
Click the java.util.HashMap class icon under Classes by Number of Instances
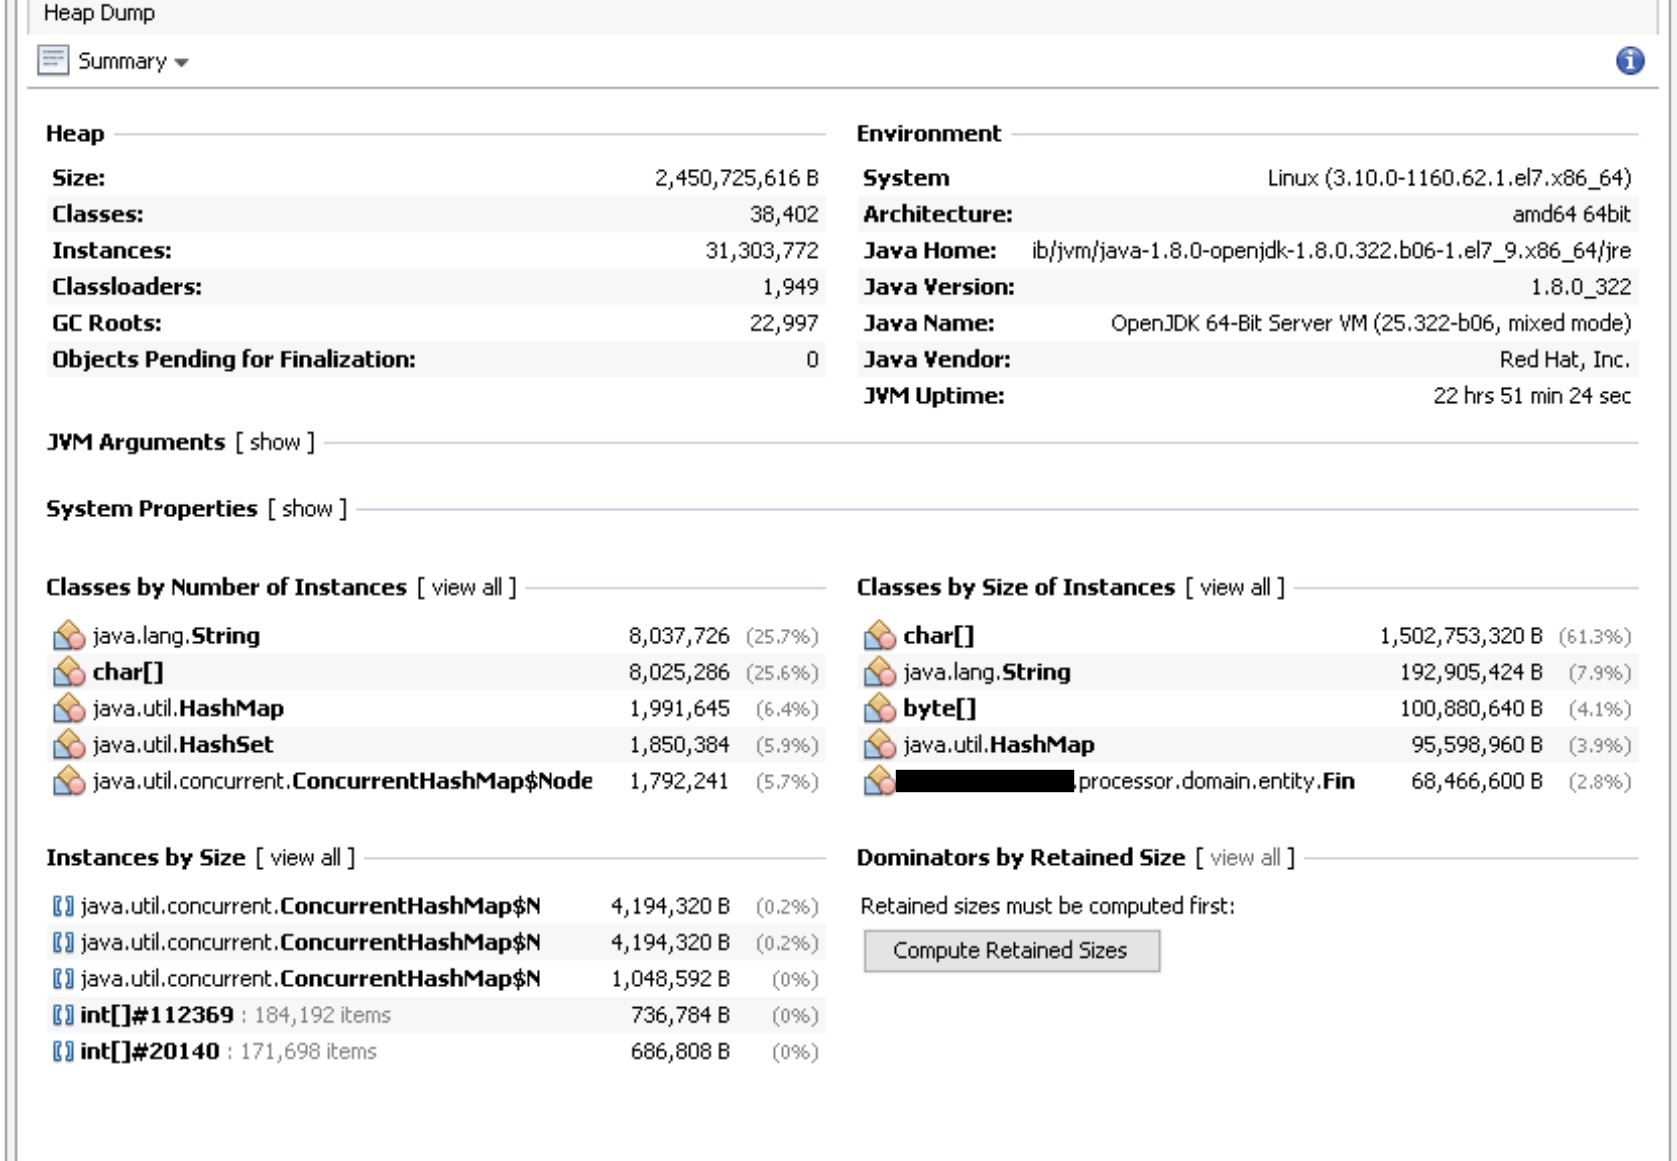click(69, 709)
